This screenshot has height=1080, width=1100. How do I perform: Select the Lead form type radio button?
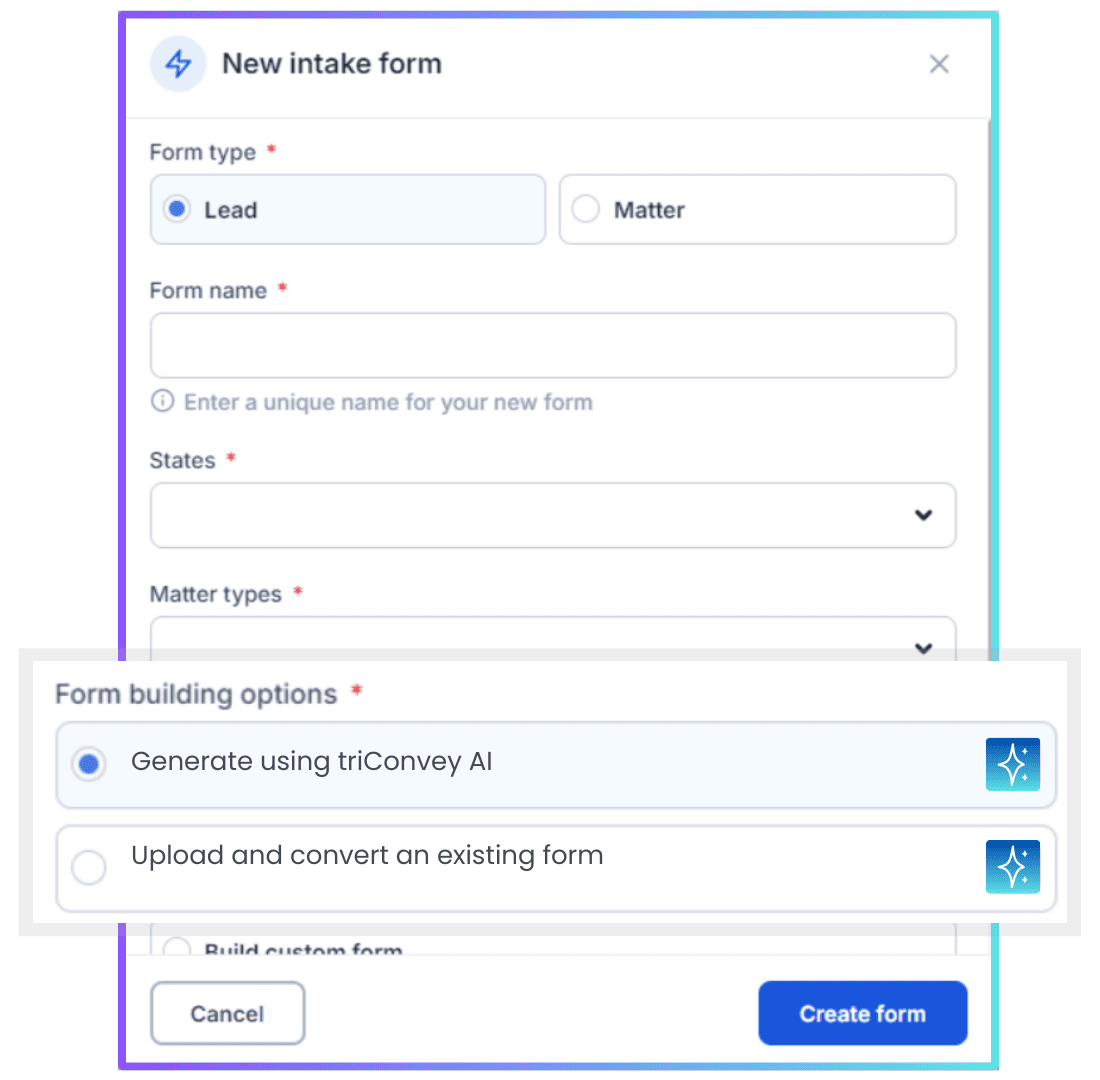point(177,208)
